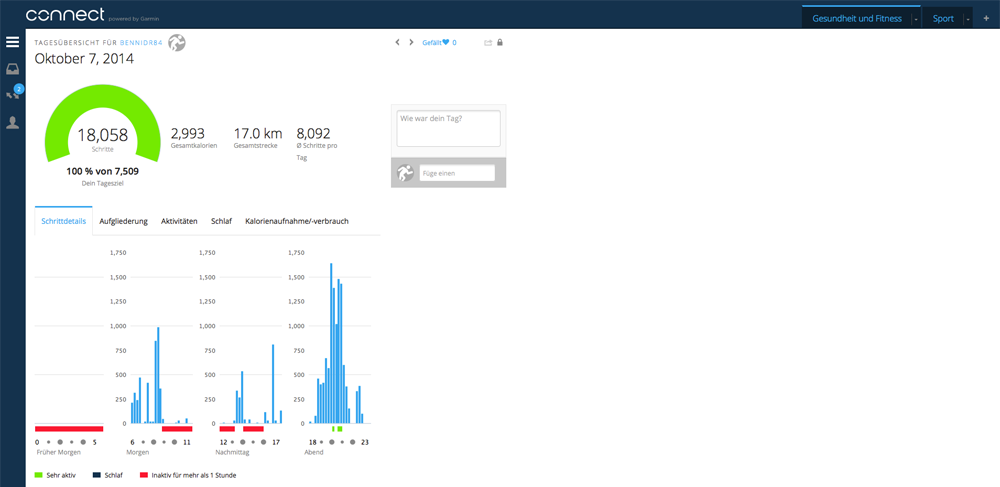Go to the next day arrow
The image size is (1000, 487).
(411, 43)
